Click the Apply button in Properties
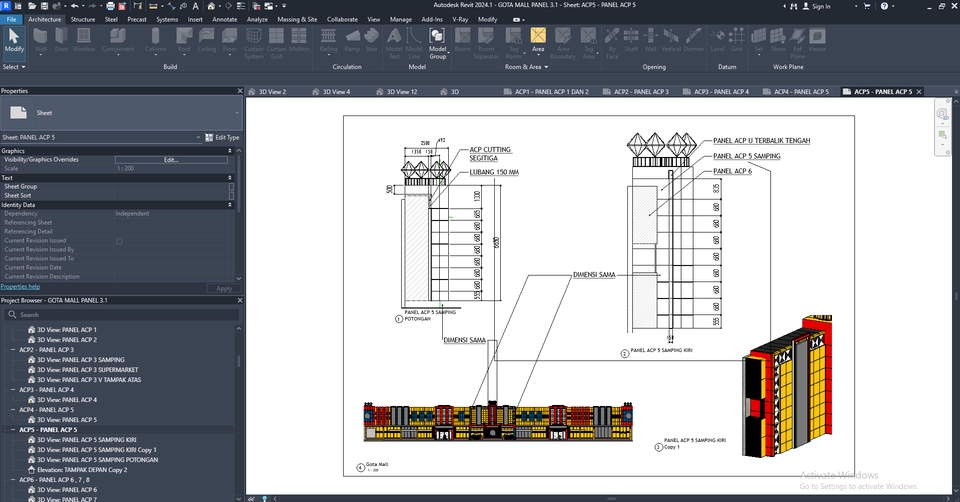This screenshot has height=502, width=960. click(x=224, y=288)
